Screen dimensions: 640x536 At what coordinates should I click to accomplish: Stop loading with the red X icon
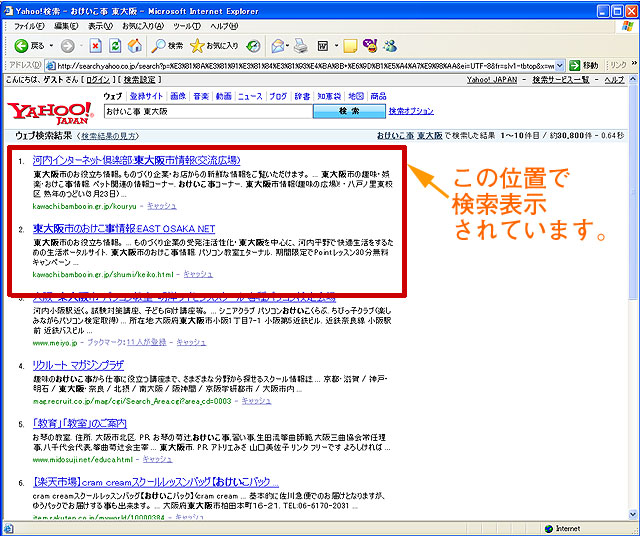point(95,46)
